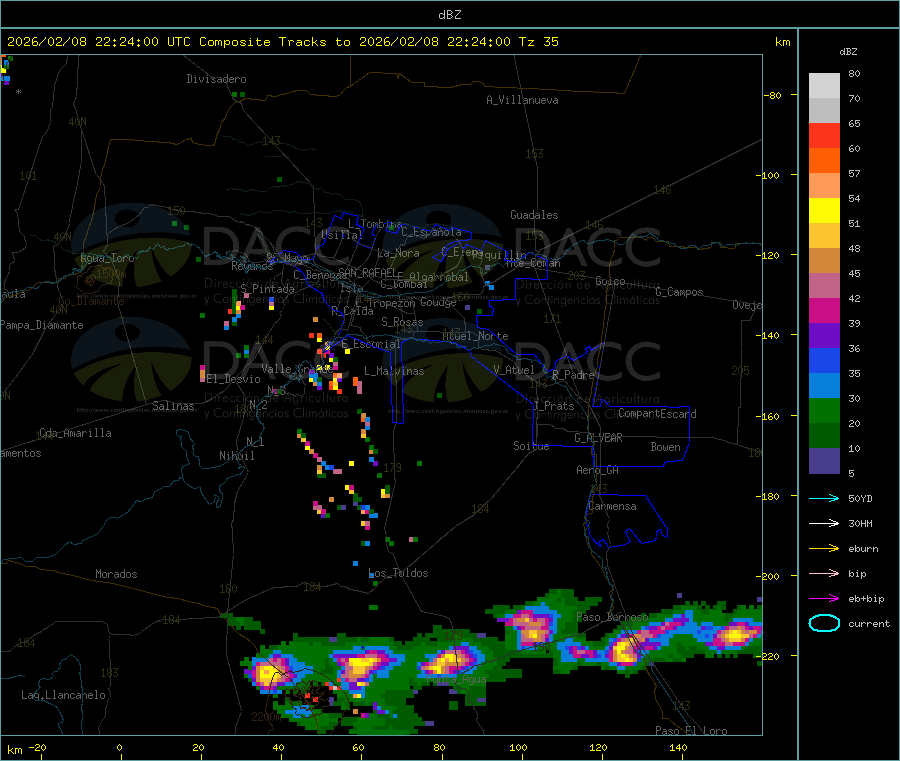The width and height of the screenshot is (900, 761).
Task: Click the Bowen map label
Action: (665, 447)
